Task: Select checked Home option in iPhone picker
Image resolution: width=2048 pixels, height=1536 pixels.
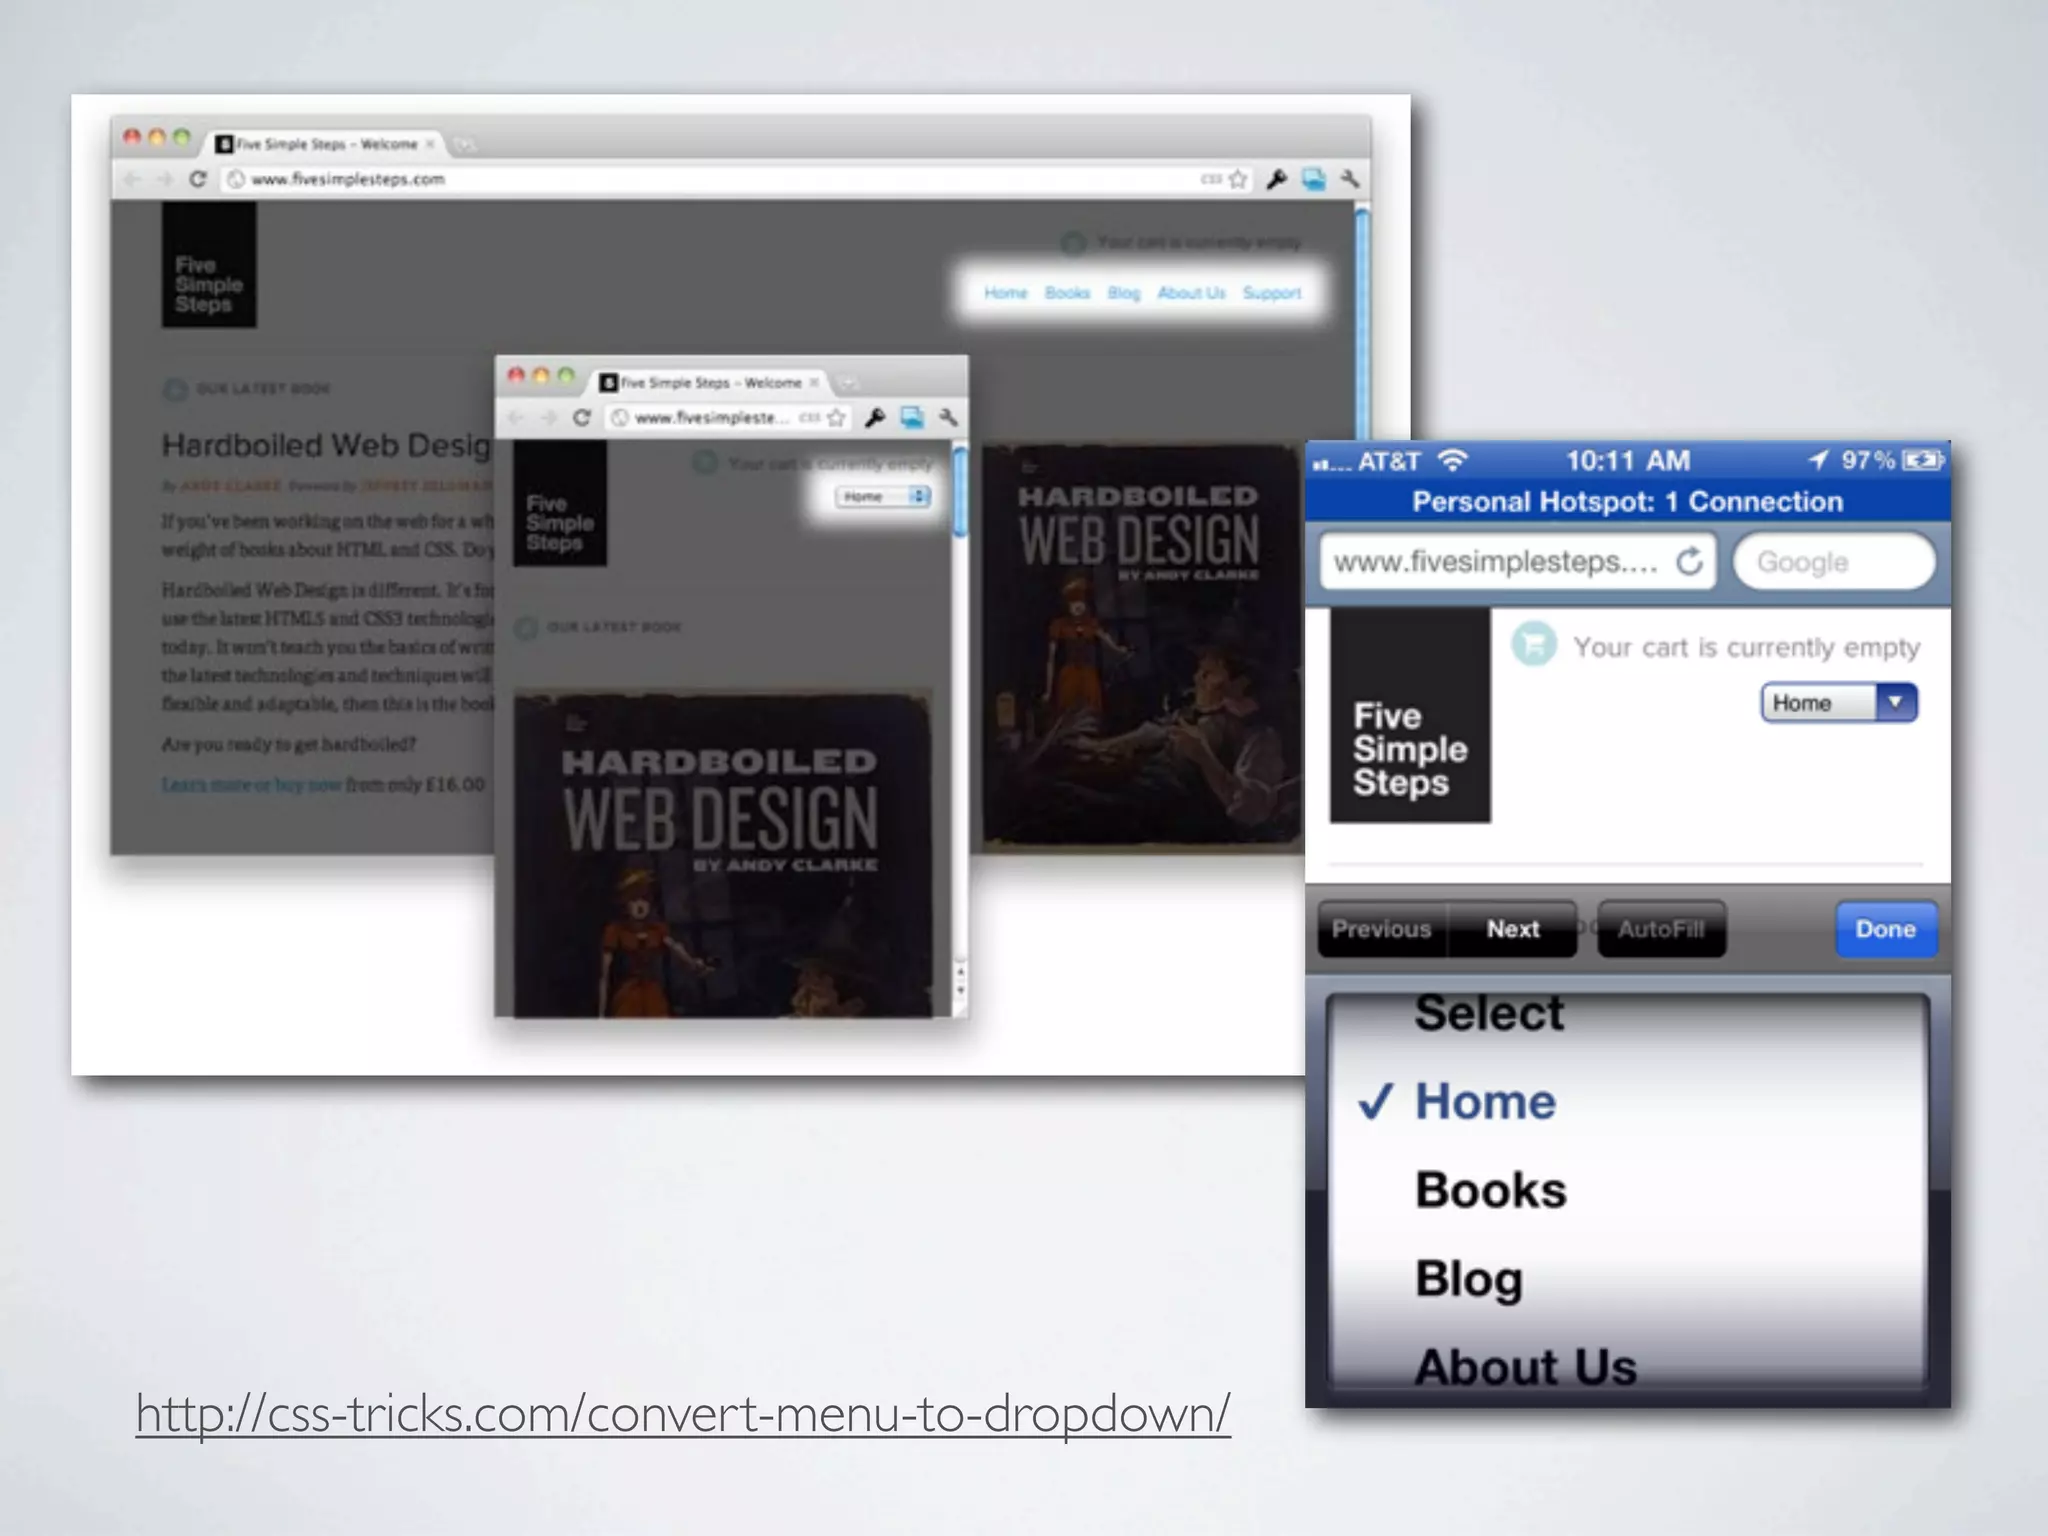Action: point(1485,1102)
